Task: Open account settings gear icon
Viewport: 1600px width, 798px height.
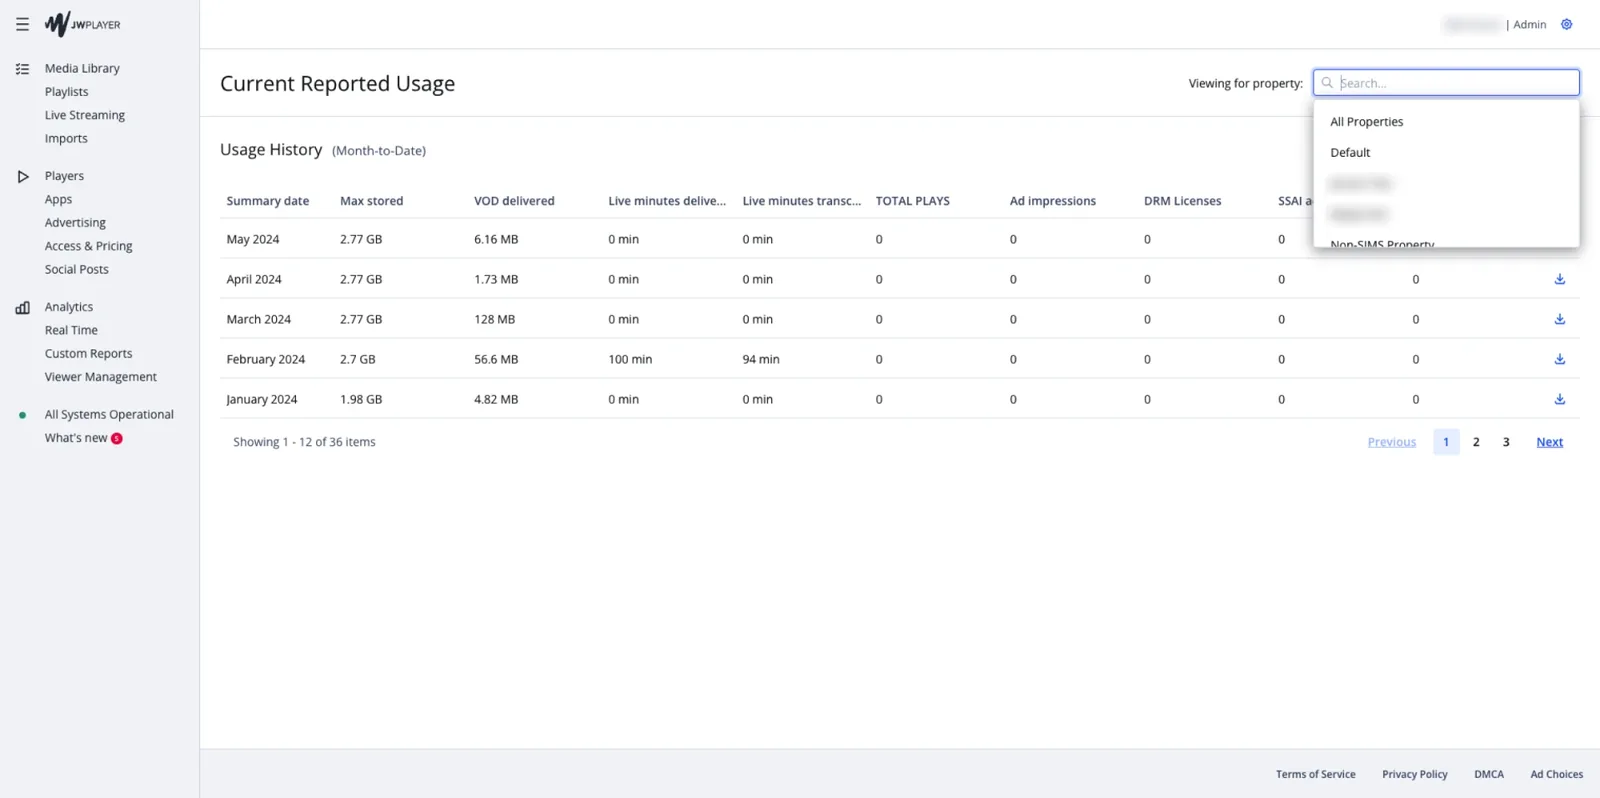Action: (1566, 24)
